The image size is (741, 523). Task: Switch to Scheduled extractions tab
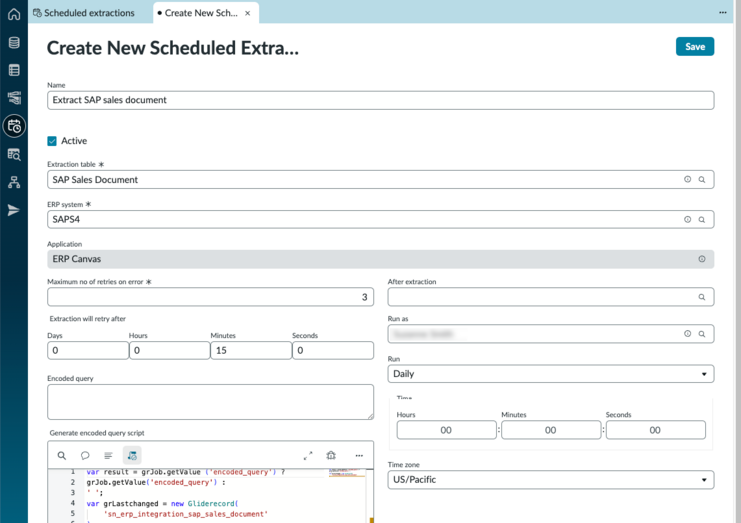click(x=84, y=13)
